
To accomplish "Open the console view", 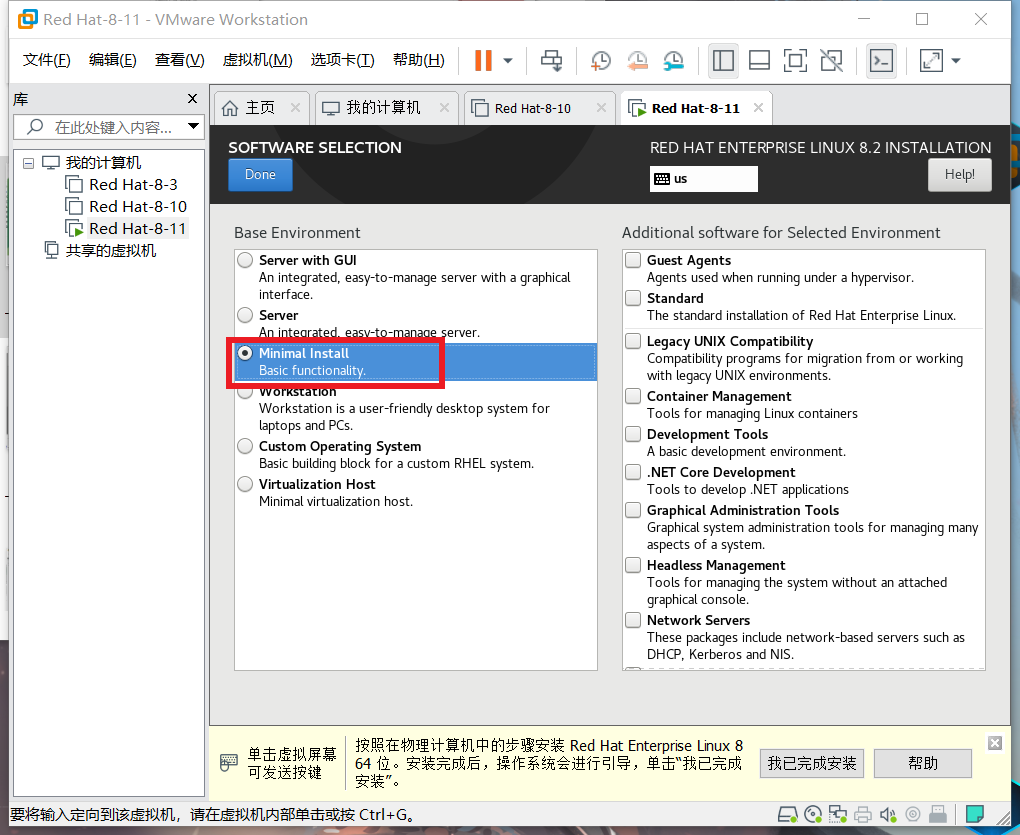I will tap(881, 60).
